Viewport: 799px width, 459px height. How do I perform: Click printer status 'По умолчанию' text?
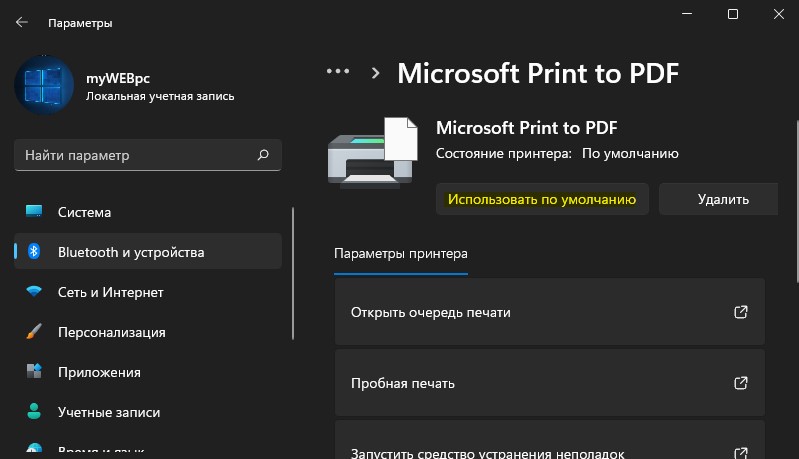[x=630, y=154]
